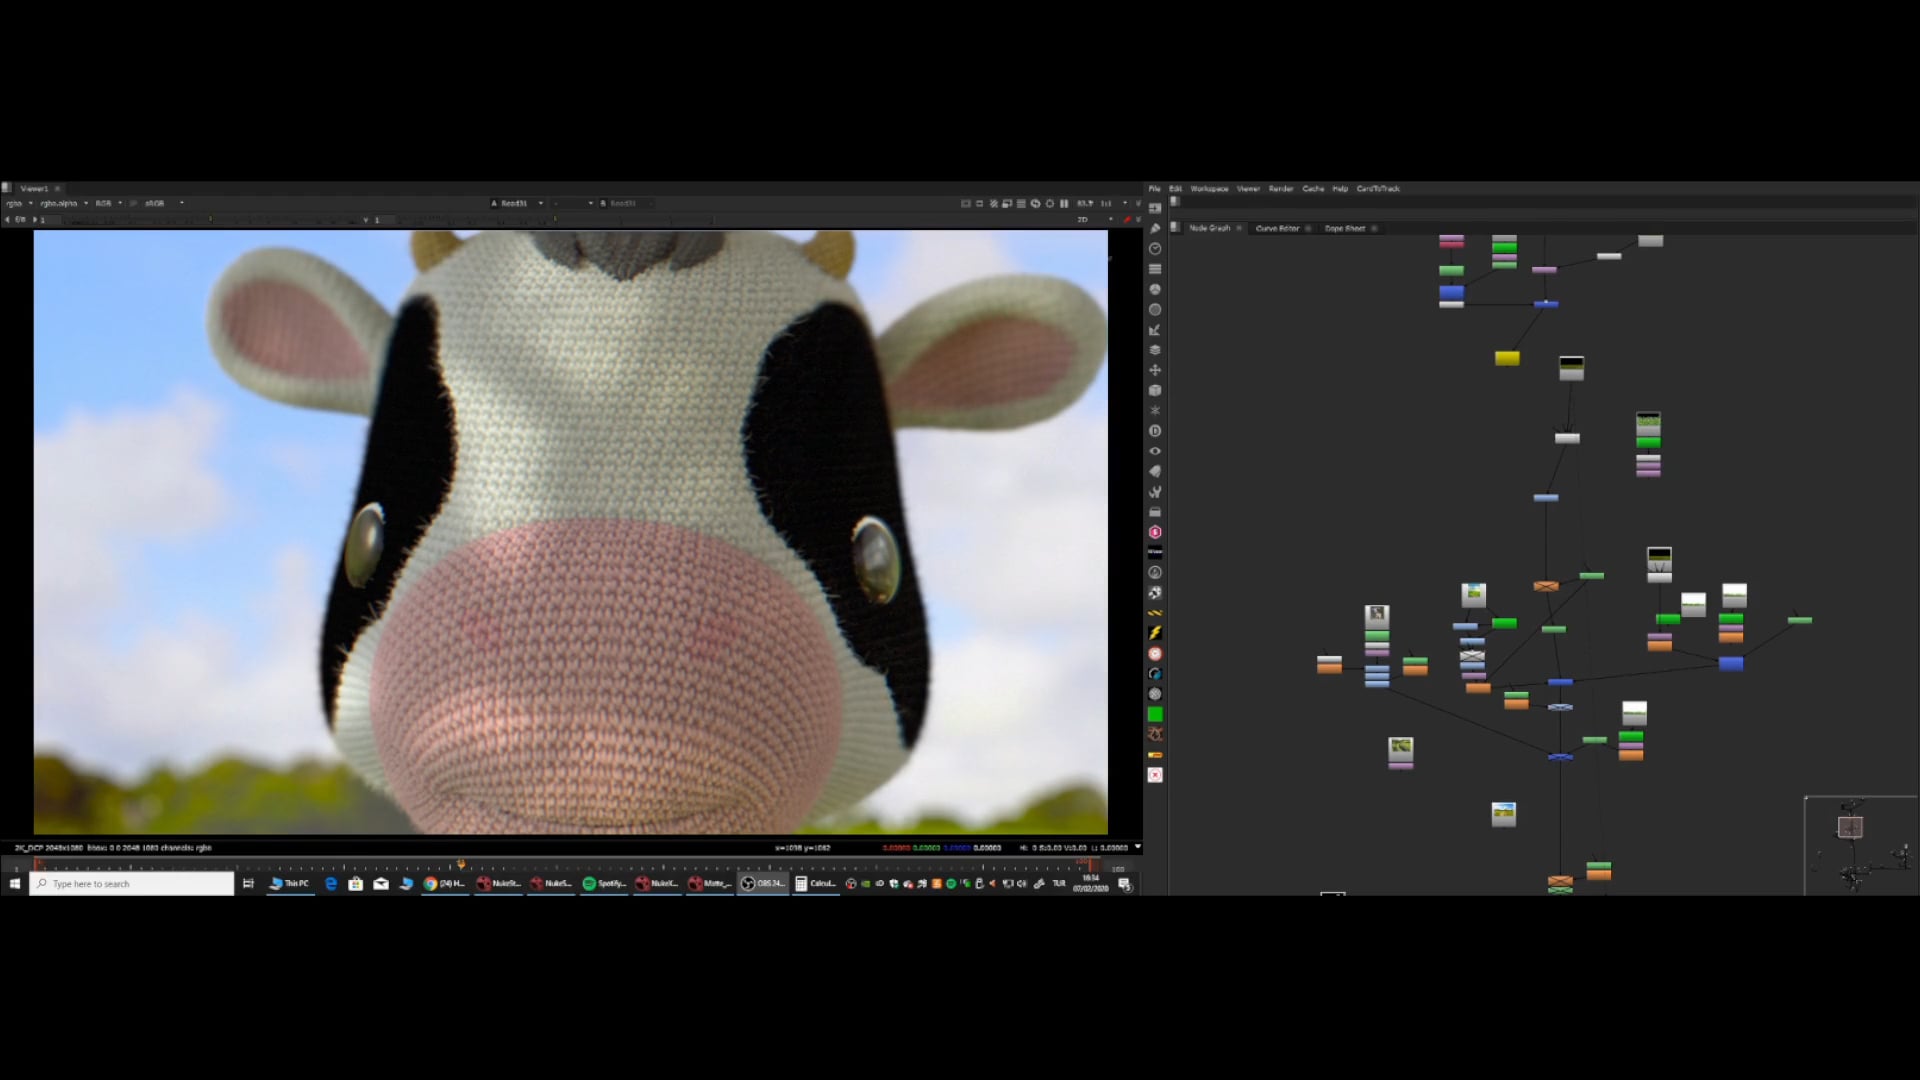Open the Deep nodes D icon
The height and width of the screenshot is (1080, 1920).
click(1155, 431)
